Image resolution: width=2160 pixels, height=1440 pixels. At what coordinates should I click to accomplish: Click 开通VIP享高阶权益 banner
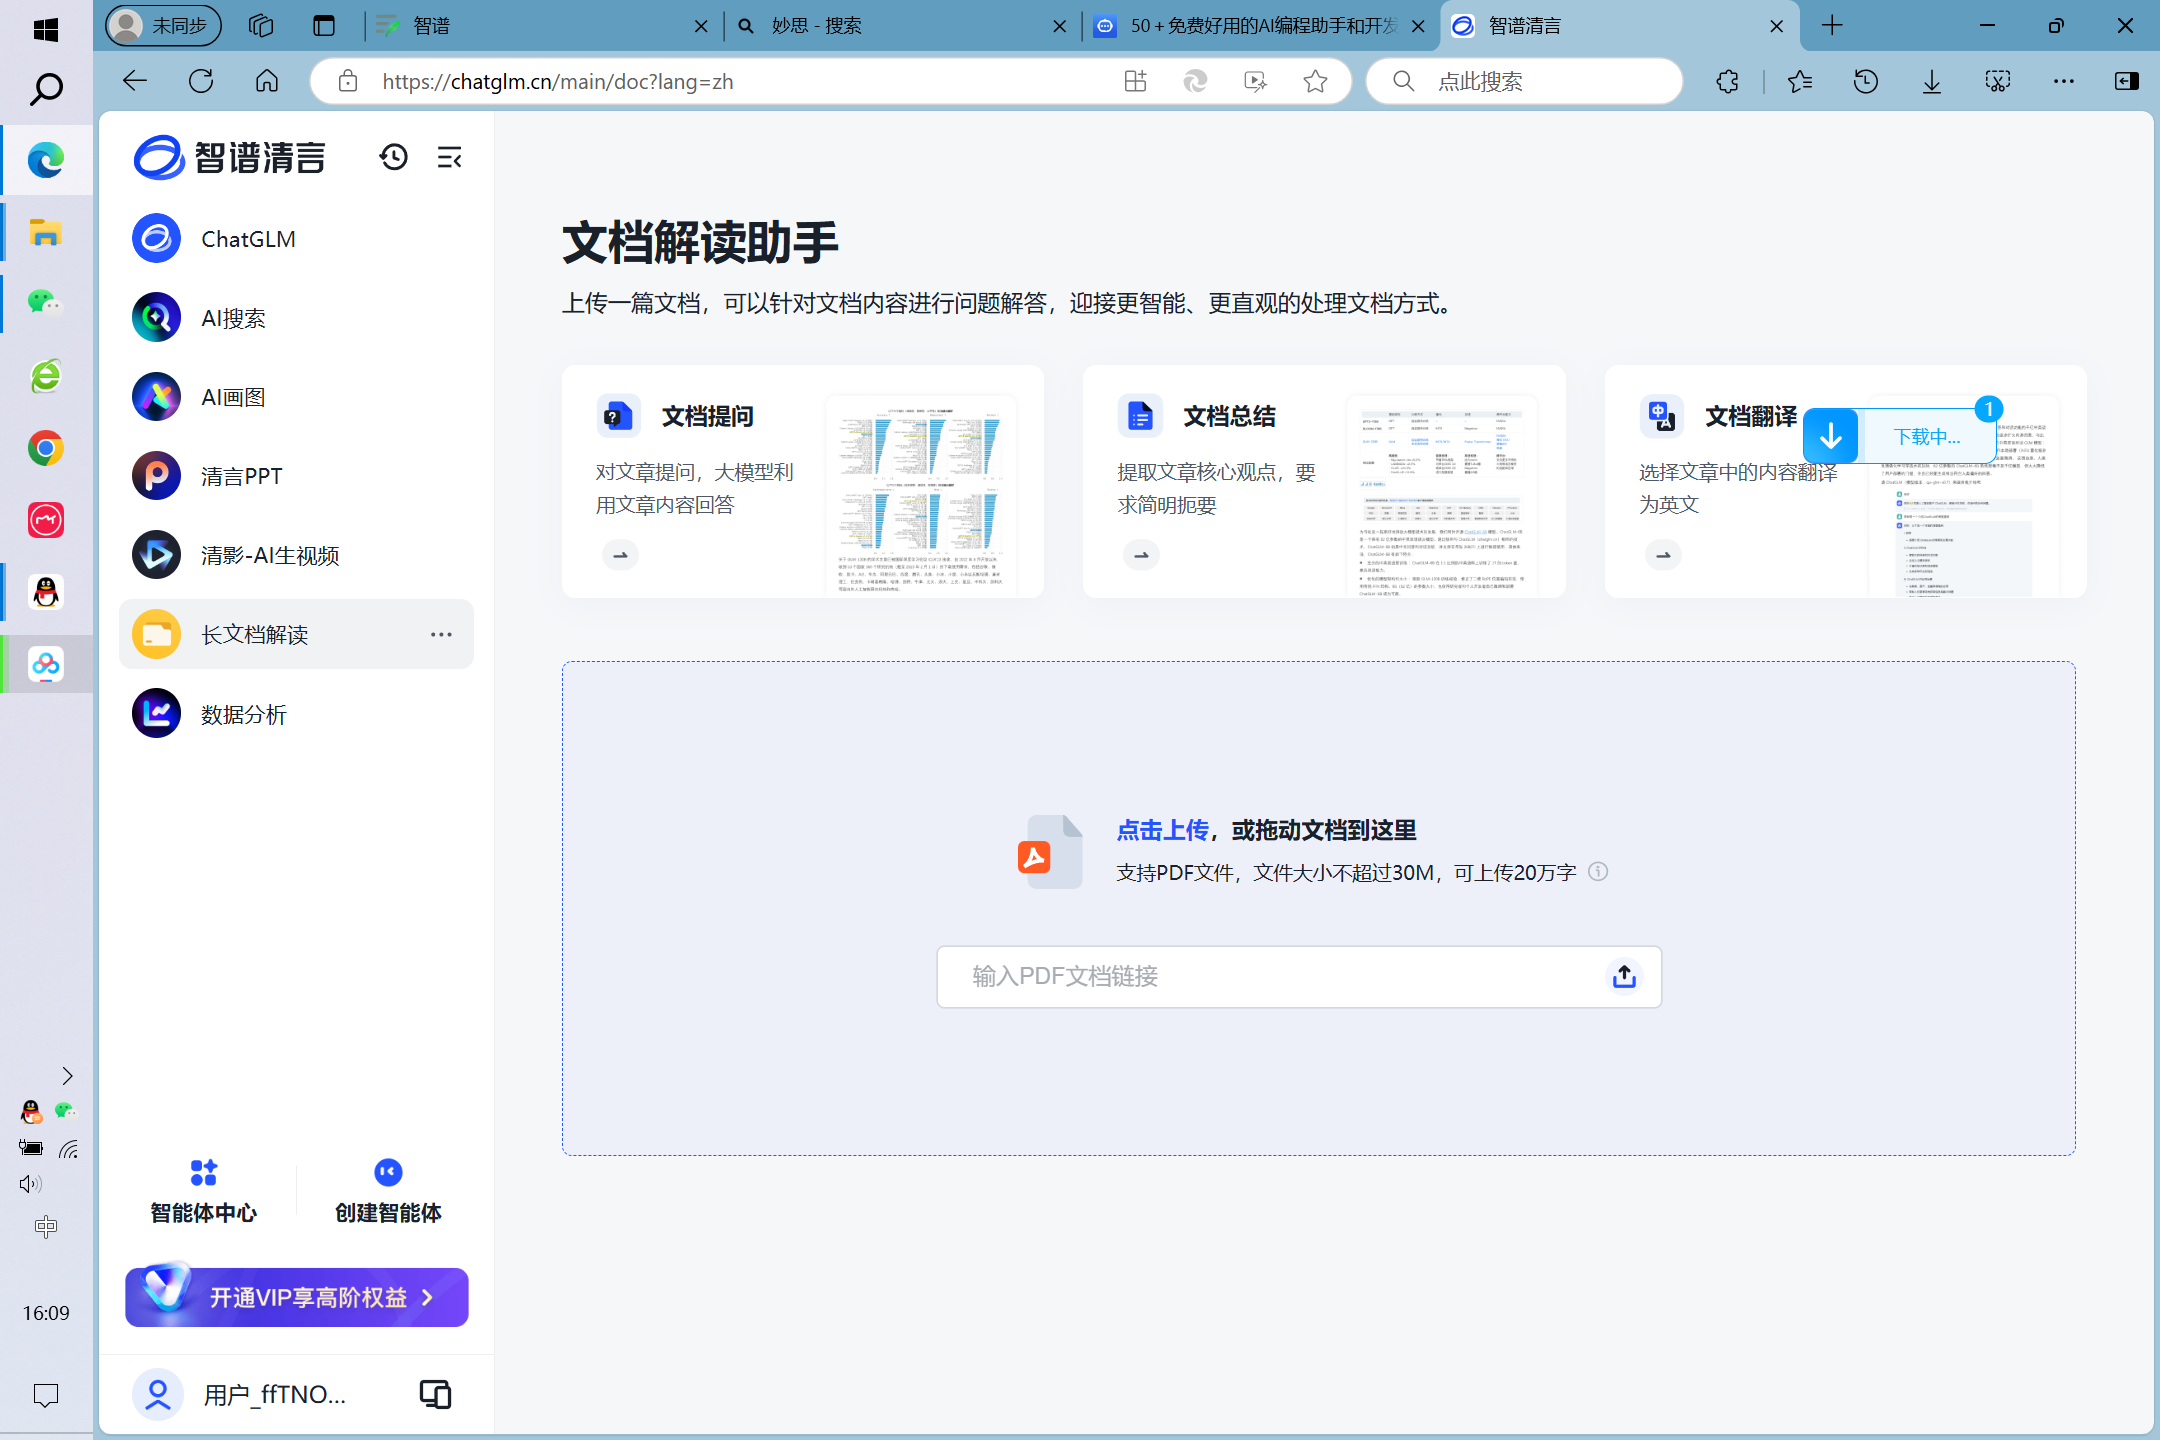click(x=297, y=1297)
